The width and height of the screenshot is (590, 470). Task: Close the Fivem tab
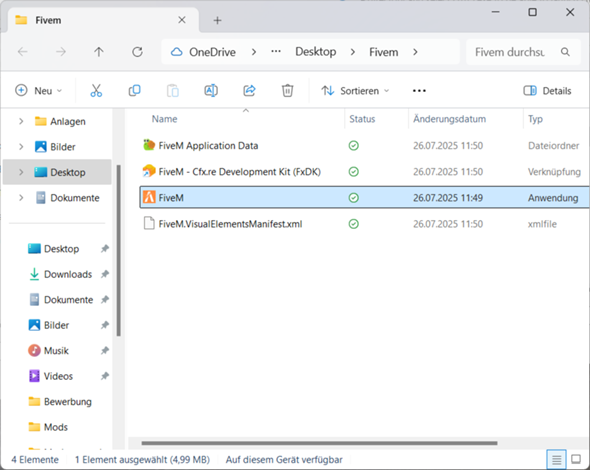(182, 20)
